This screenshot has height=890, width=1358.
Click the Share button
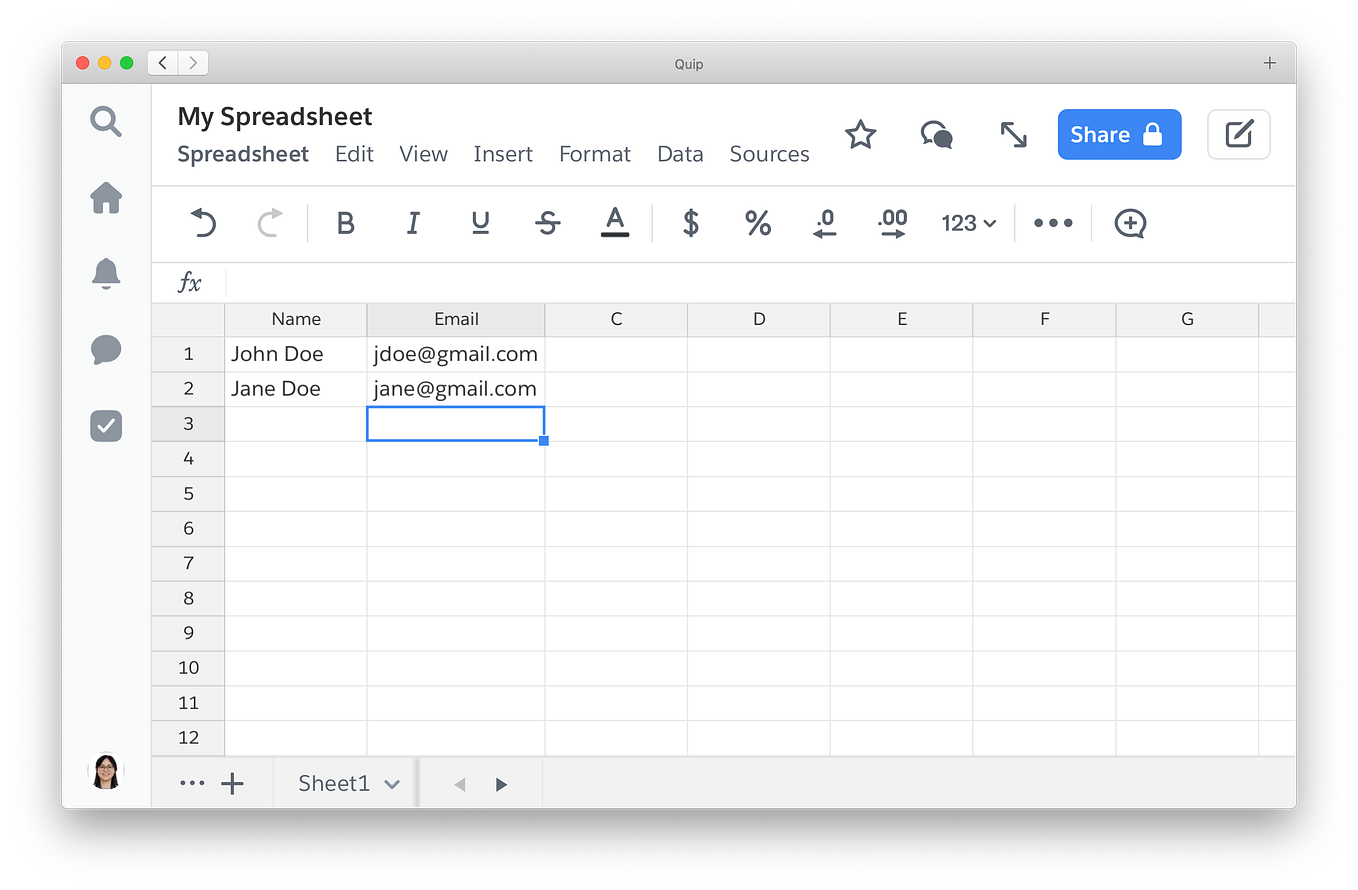click(x=1119, y=134)
